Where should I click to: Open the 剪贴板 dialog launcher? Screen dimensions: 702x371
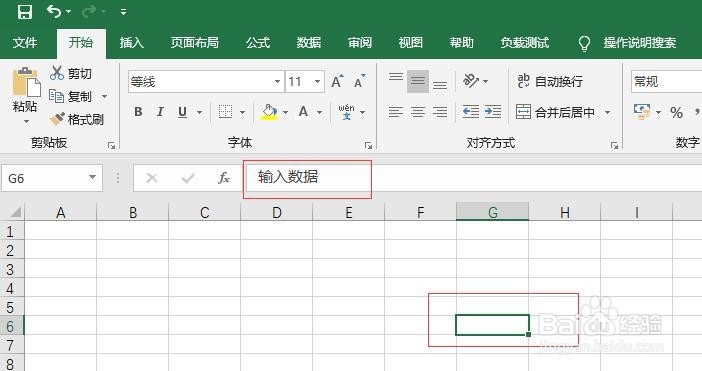pos(111,145)
